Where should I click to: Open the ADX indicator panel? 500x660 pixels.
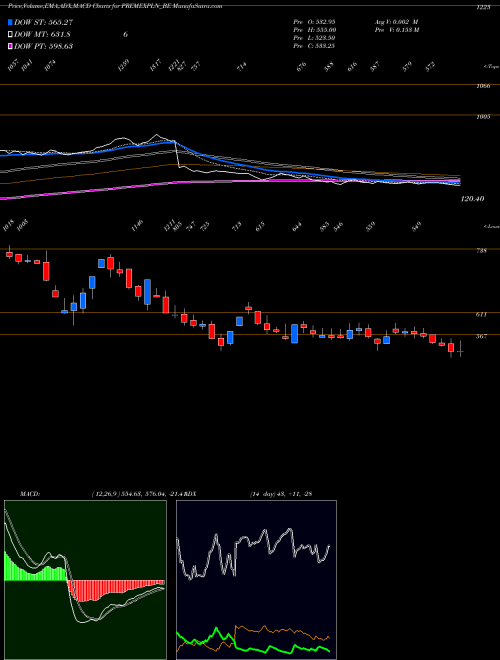(256, 580)
